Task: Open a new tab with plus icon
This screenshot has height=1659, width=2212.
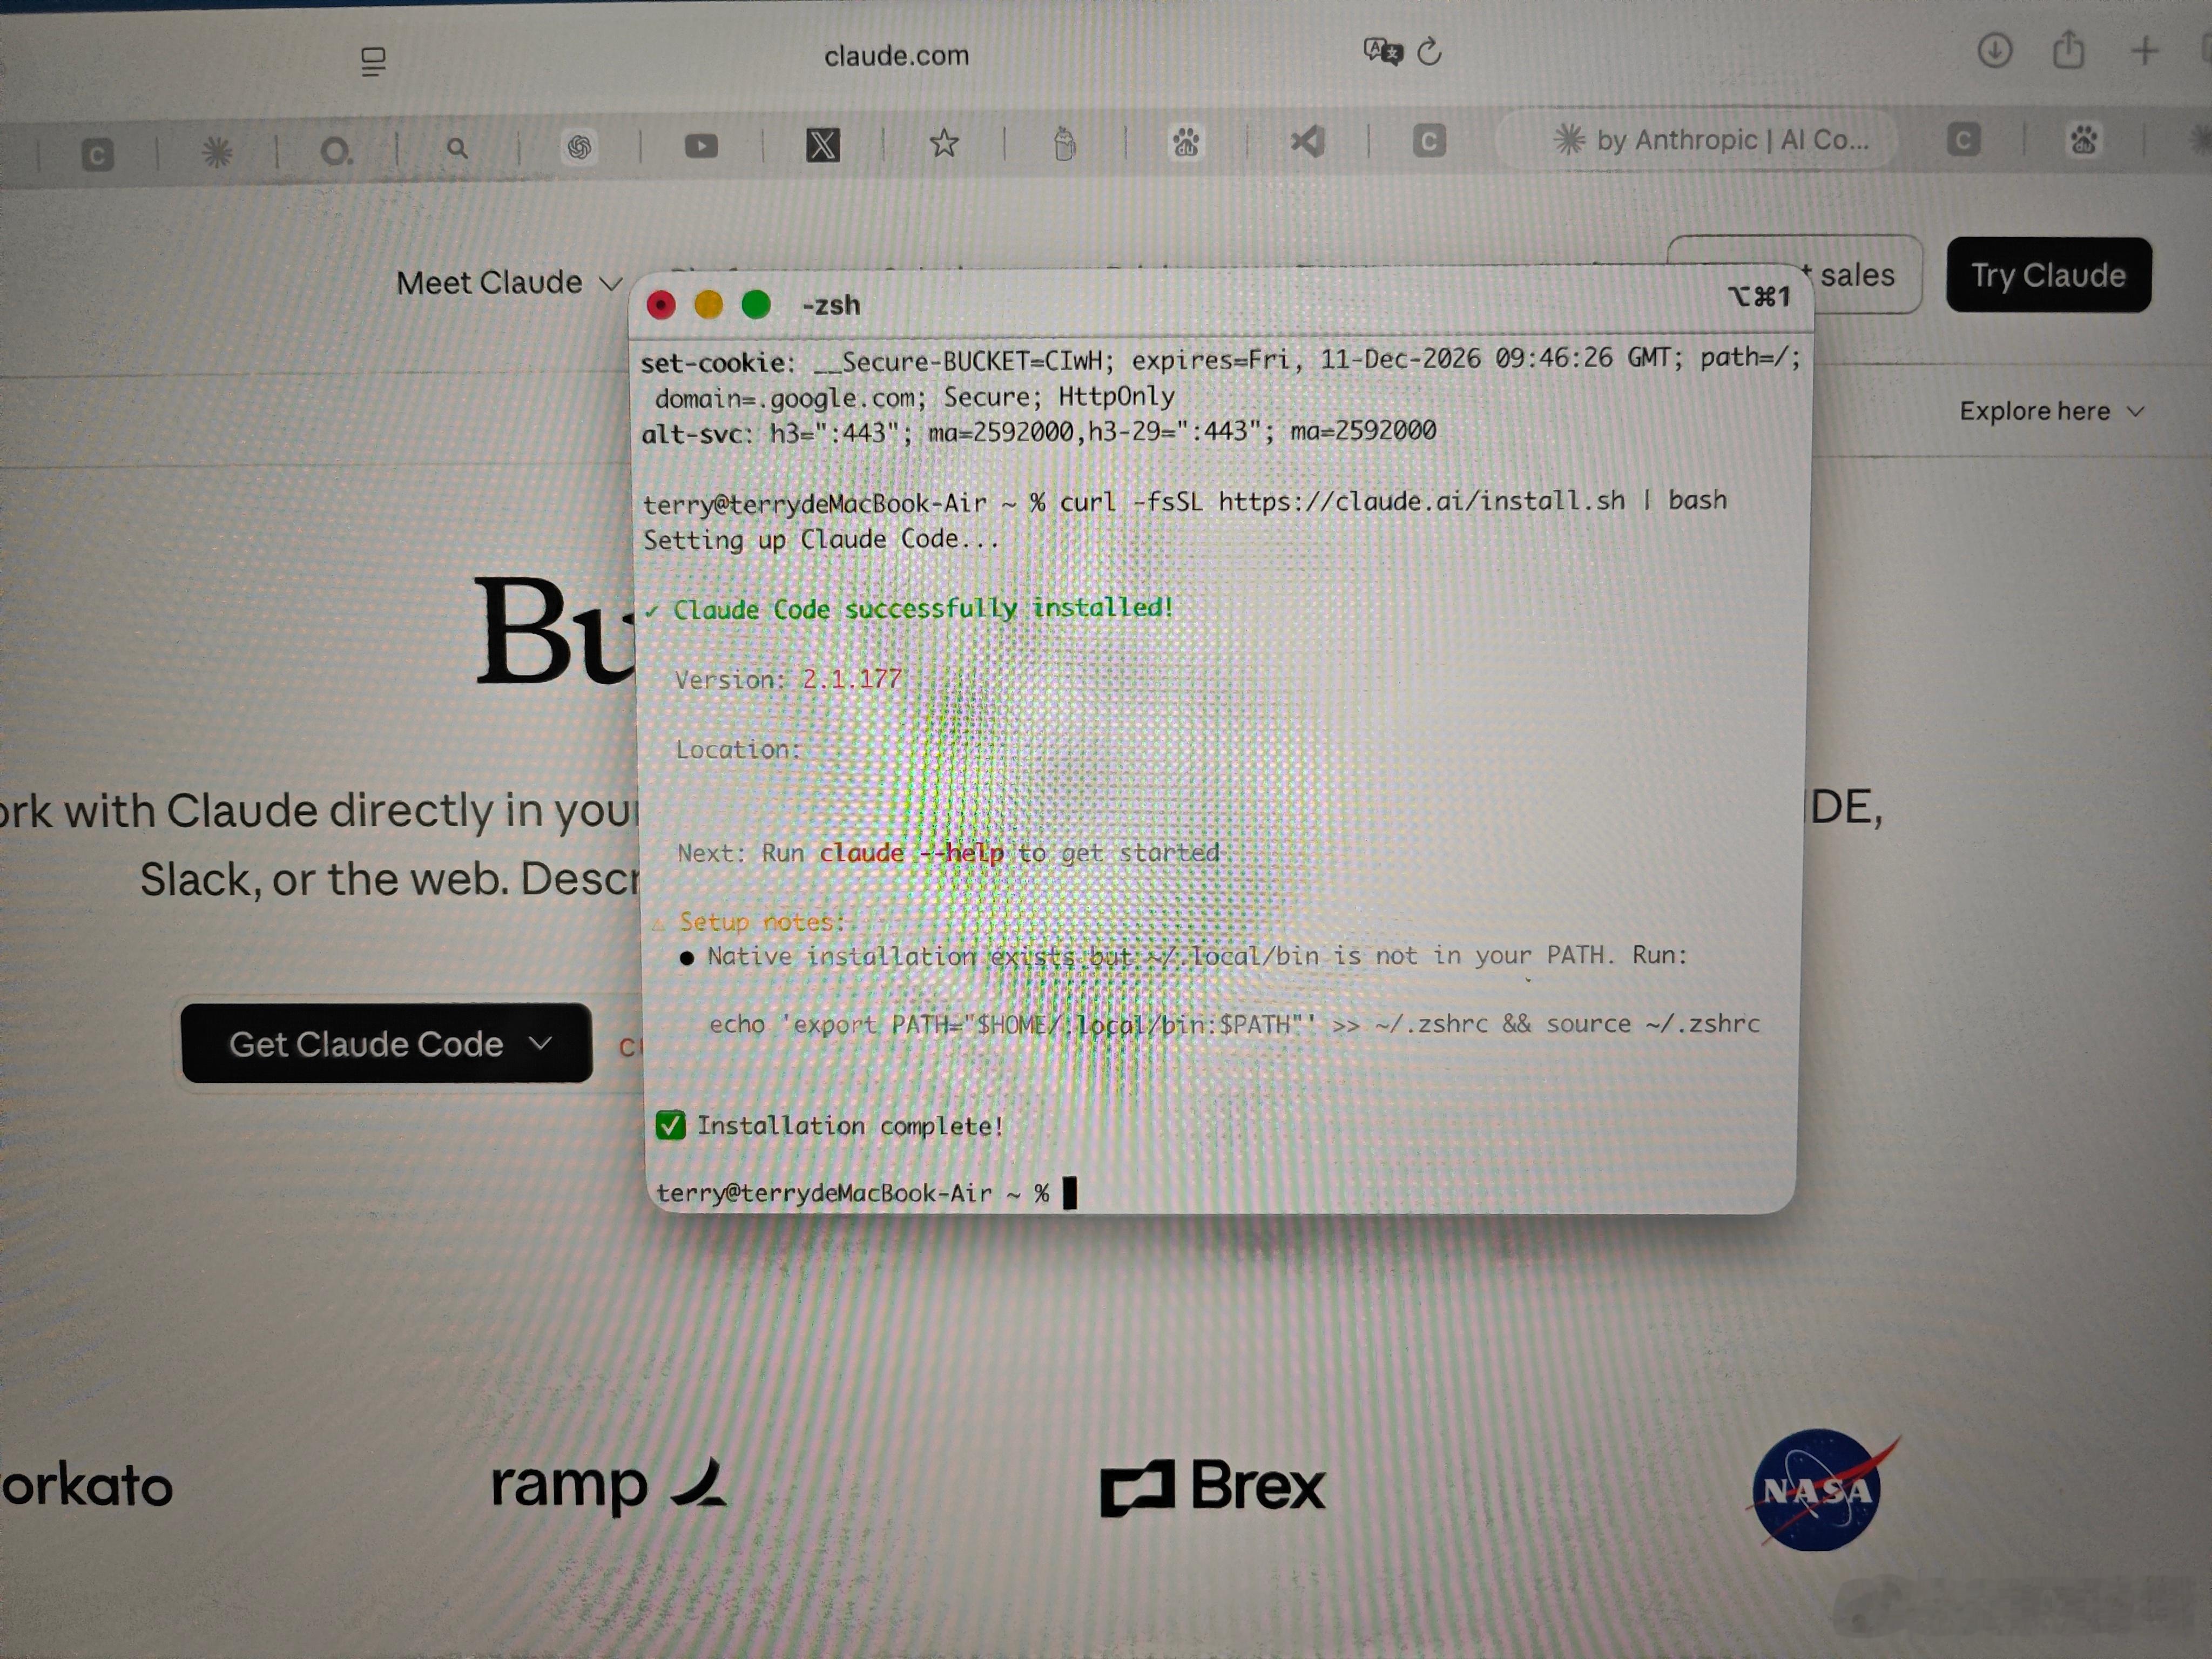Action: point(2144,50)
